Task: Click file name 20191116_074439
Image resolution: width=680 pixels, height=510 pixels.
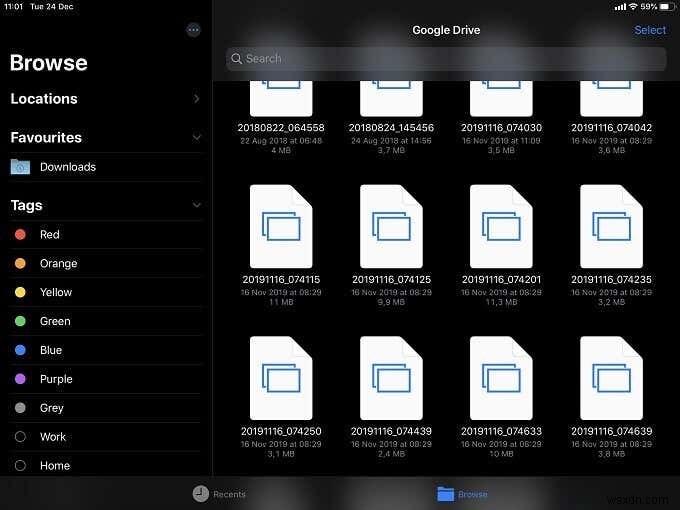Action: pos(391,432)
